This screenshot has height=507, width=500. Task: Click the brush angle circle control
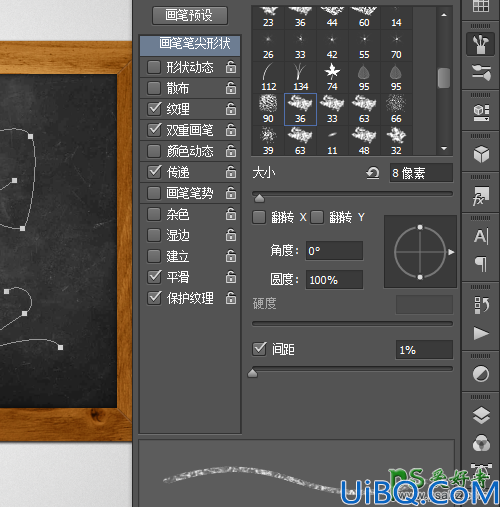point(420,252)
